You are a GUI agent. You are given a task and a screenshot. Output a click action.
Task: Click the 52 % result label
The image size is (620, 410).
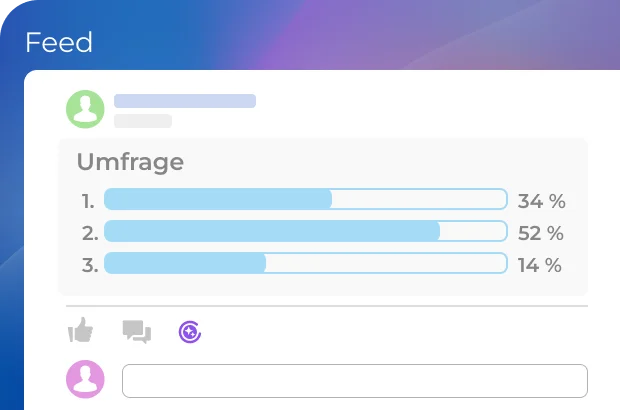tap(541, 233)
